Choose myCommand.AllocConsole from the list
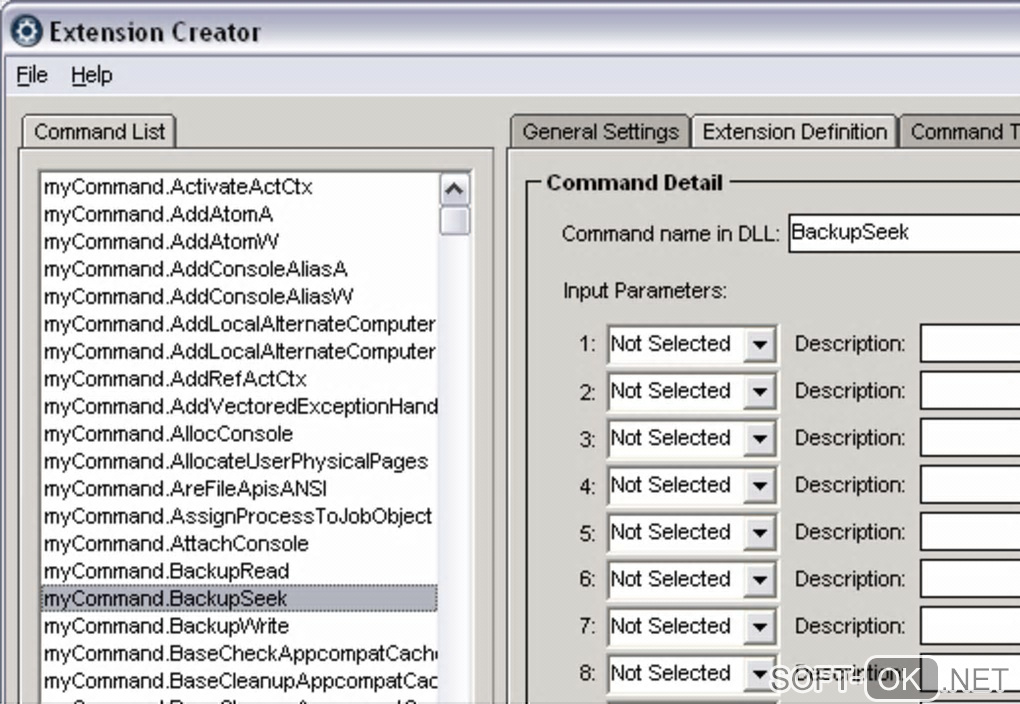Image resolution: width=1020 pixels, height=704 pixels. pyautogui.click(x=168, y=434)
